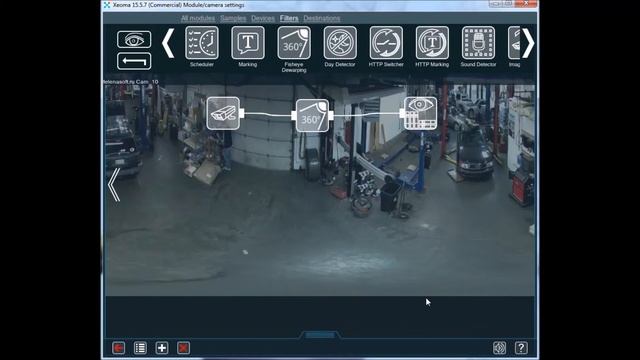The width and height of the screenshot is (640, 360).
Task: Pick the Fisheye Dewarping module in toolbar
Action: pos(294,43)
